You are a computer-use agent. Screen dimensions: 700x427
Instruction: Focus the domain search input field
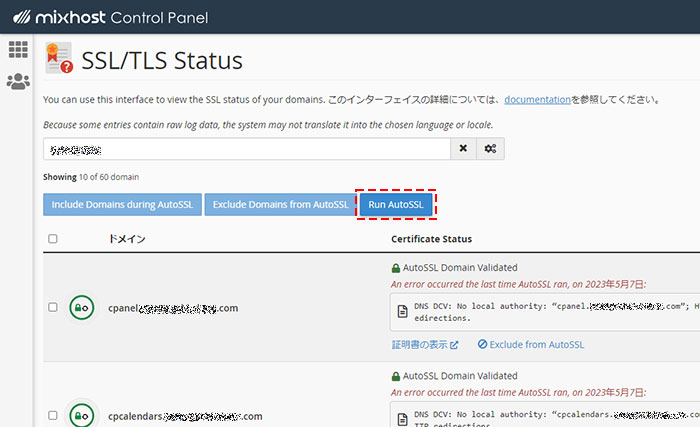point(247,149)
